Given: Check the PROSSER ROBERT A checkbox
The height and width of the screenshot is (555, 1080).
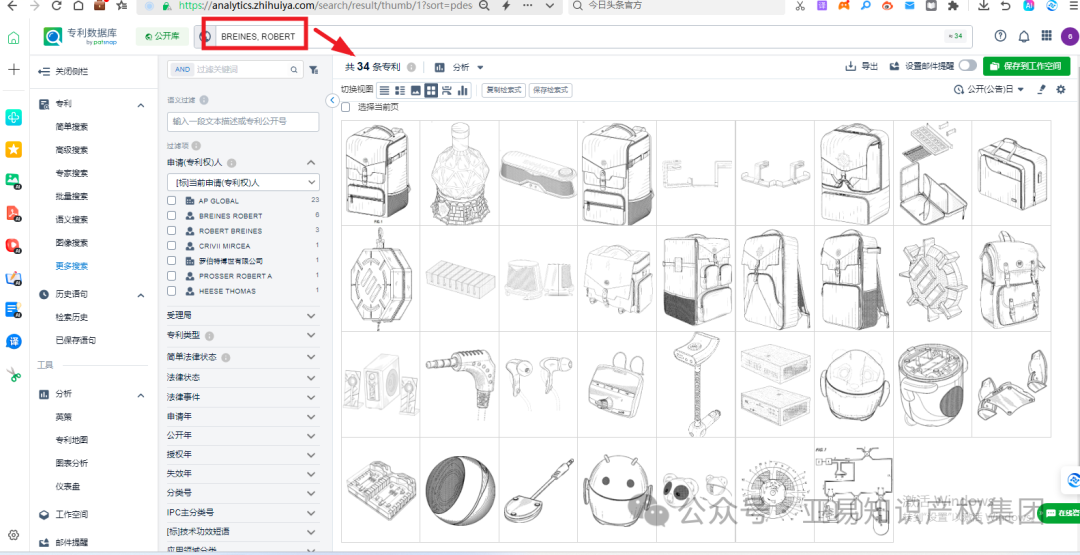Looking at the screenshot, I should (x=172, y=276).
